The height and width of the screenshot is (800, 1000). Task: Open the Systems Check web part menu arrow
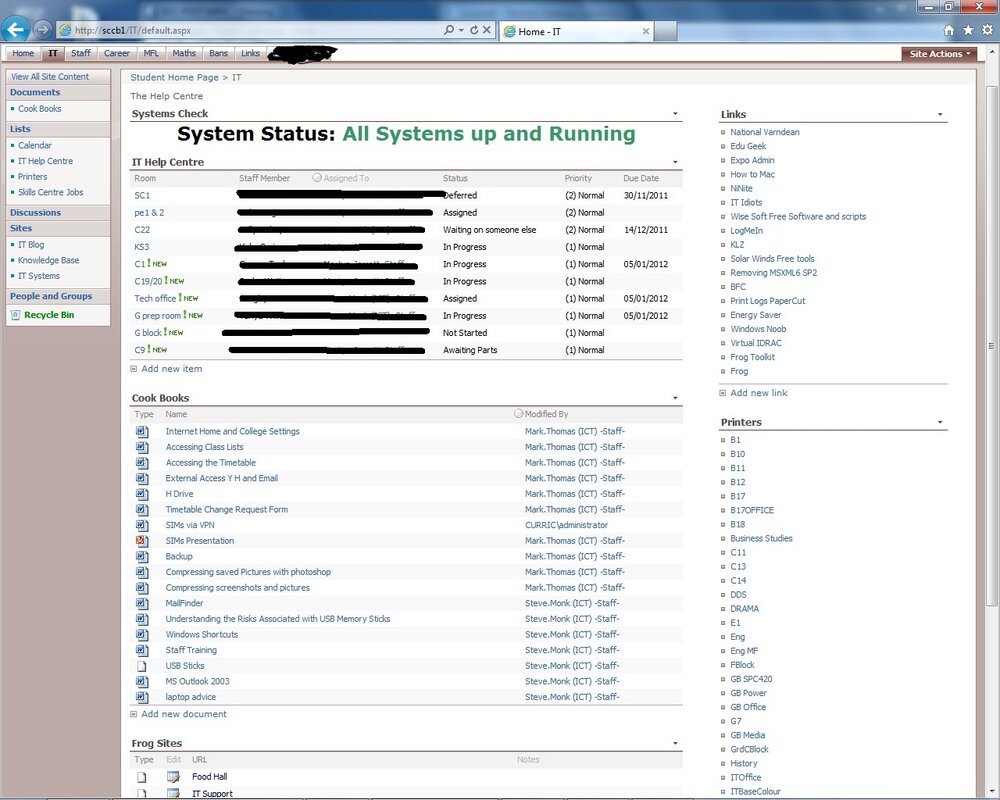tap(675, 114)
